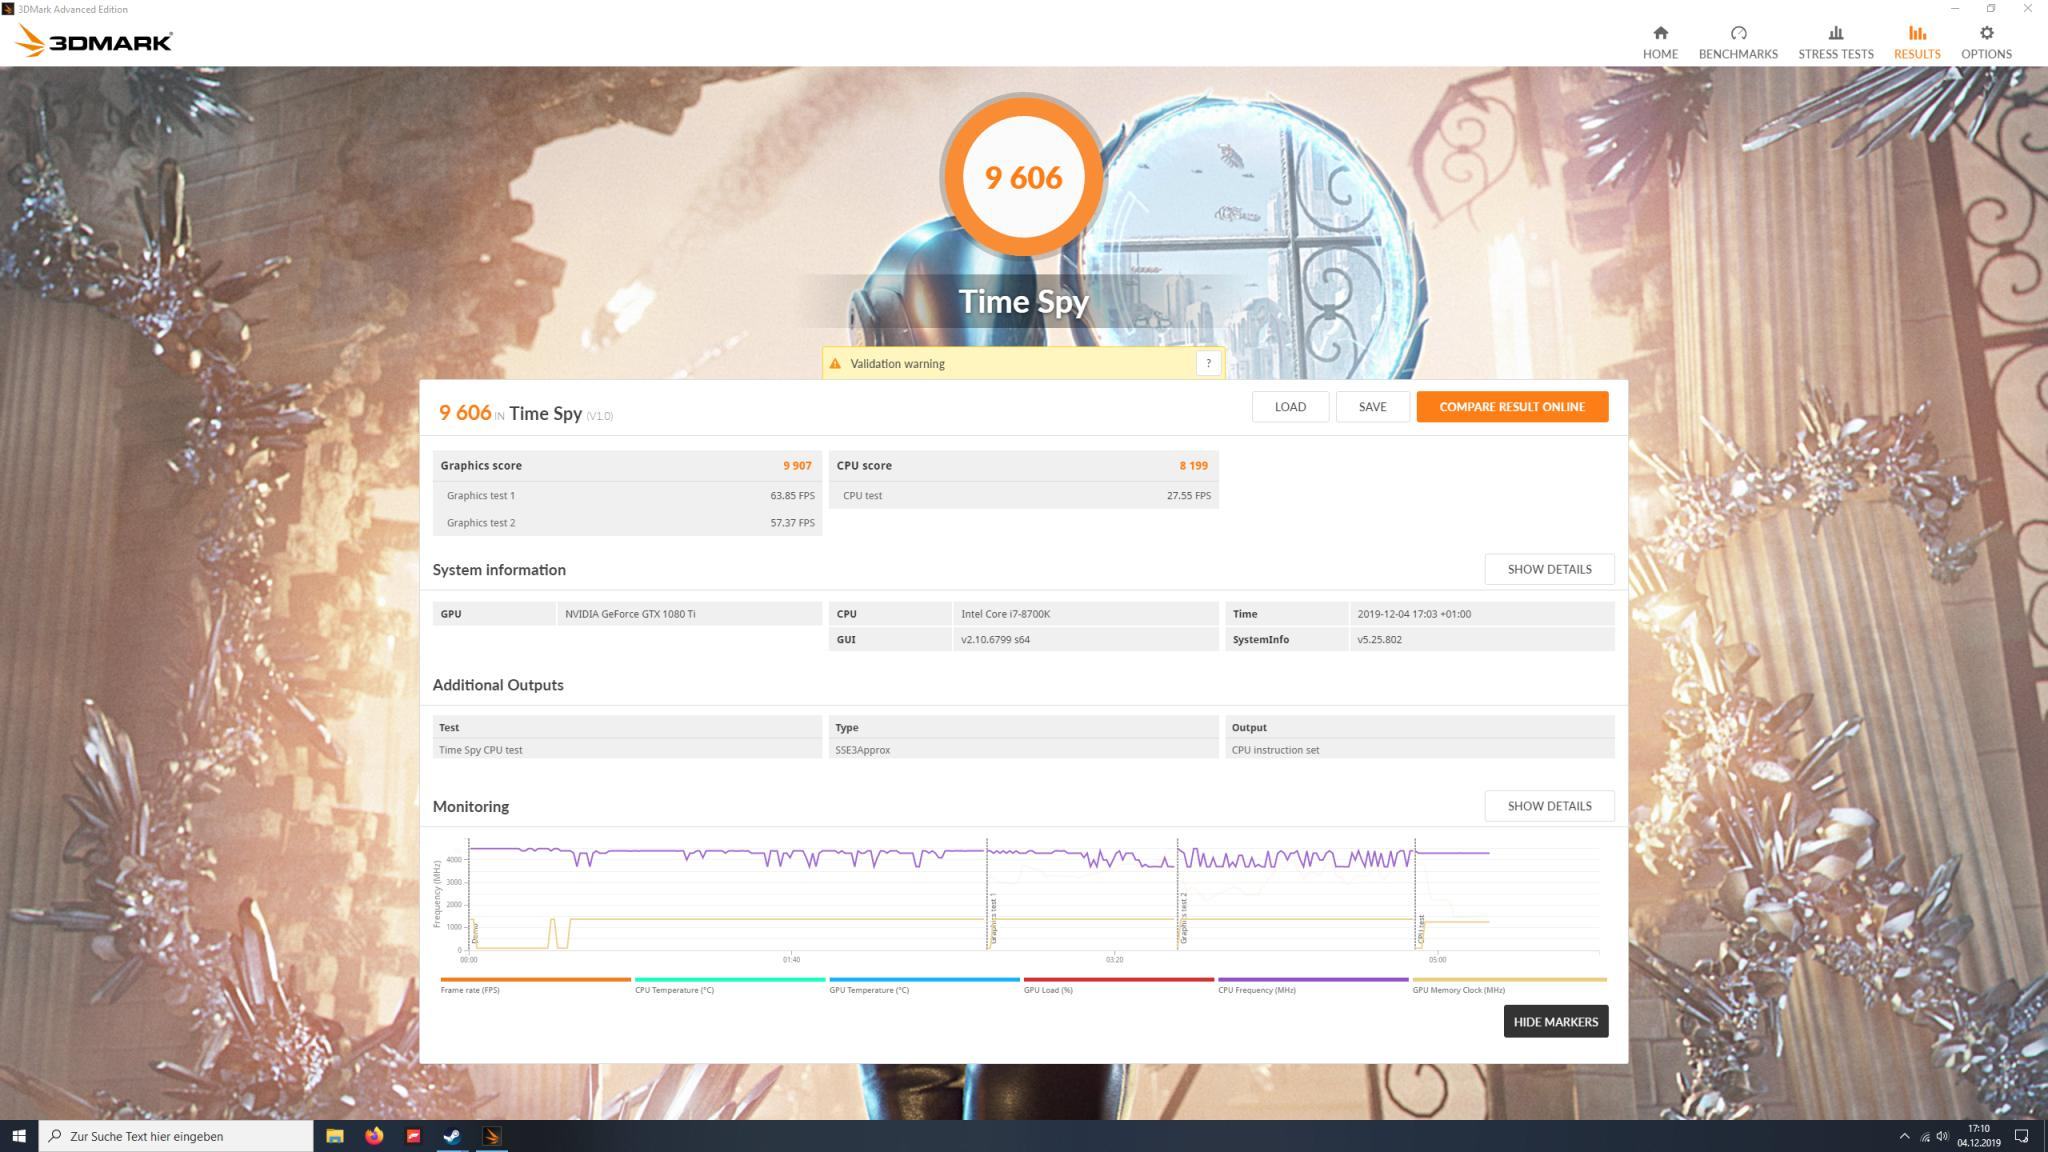This screenshot has height=1152, width=2048.
Task: Save the benchmark result
Action: [x=1372, y=407]
